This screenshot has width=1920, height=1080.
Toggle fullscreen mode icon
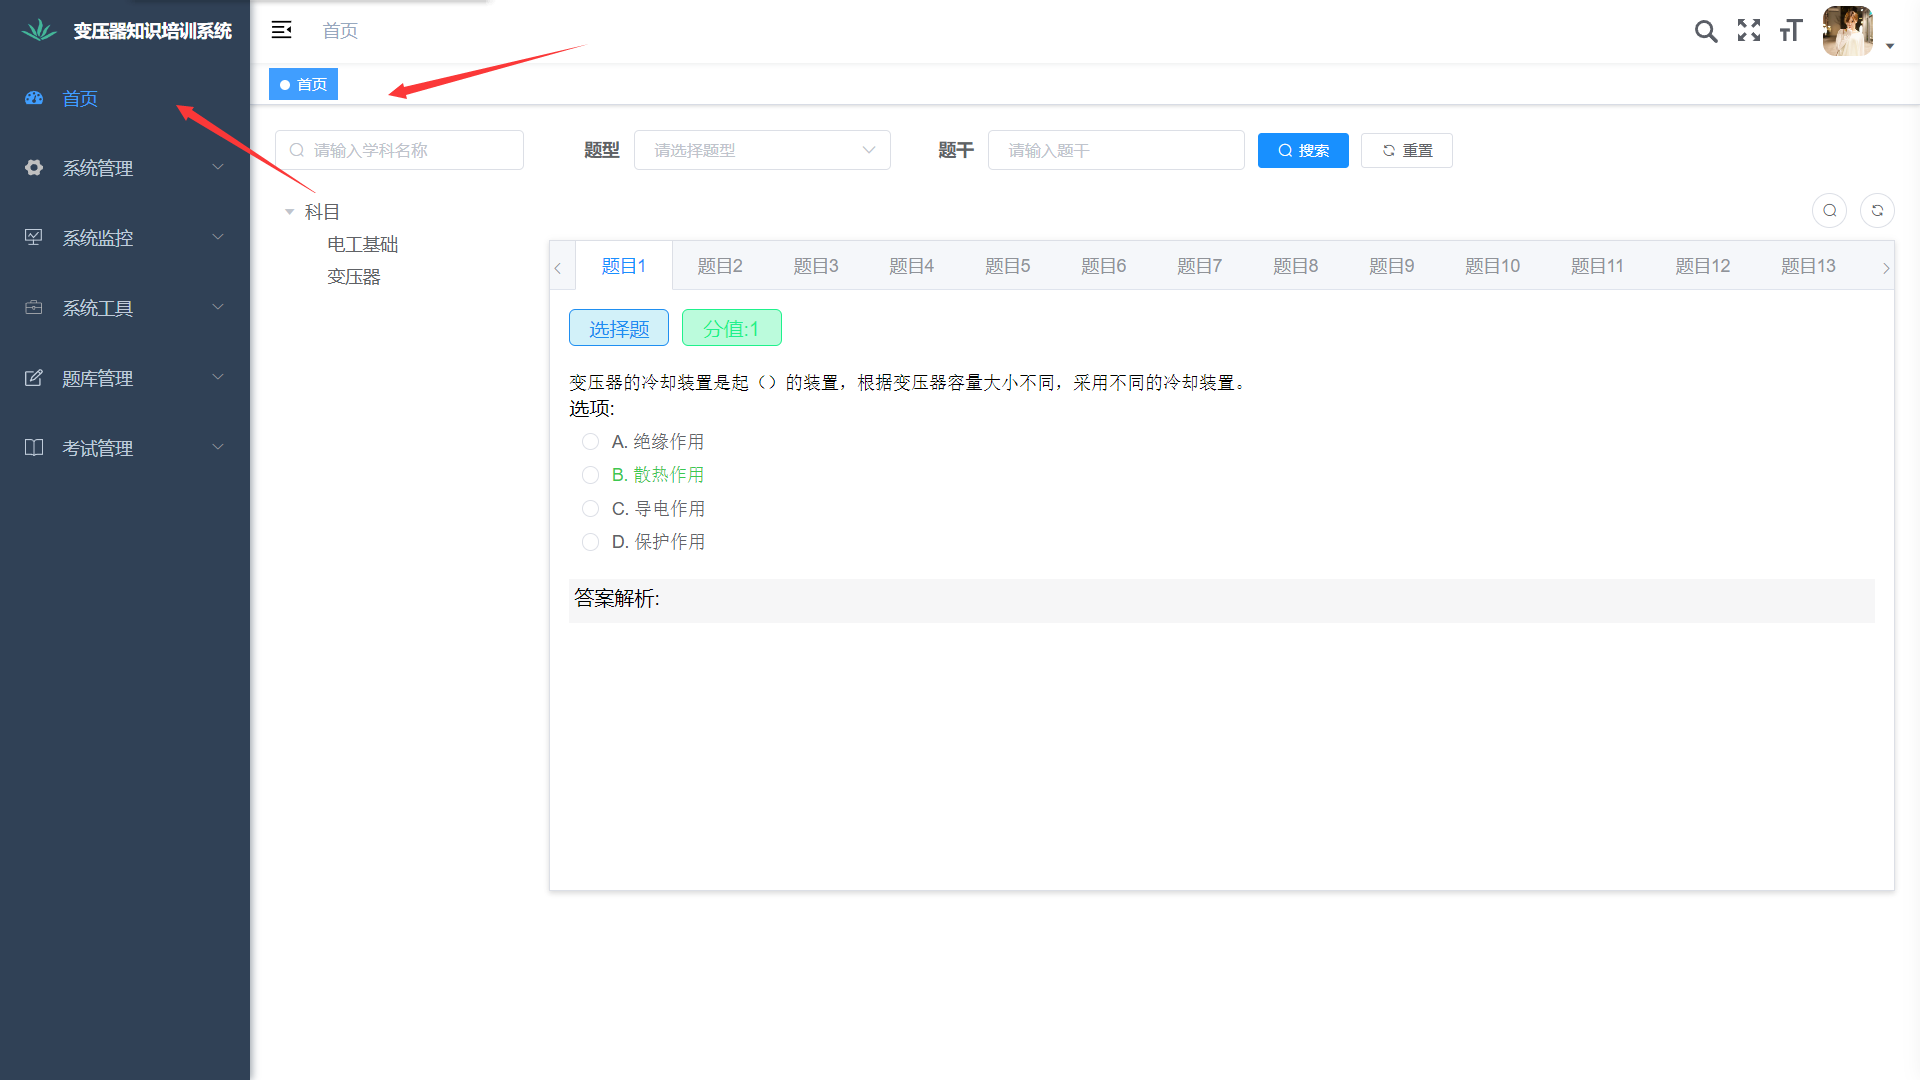pyautogui.click(x=1749, y=31)
